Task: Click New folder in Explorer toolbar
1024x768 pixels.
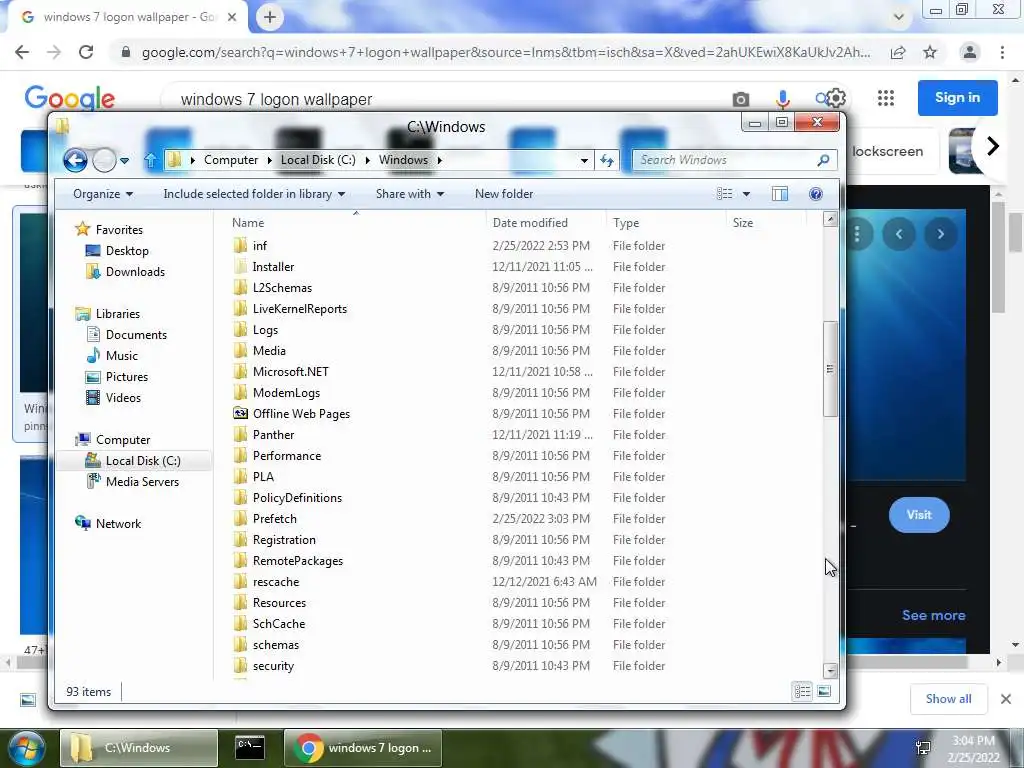Action: click(x=504, y=194)
